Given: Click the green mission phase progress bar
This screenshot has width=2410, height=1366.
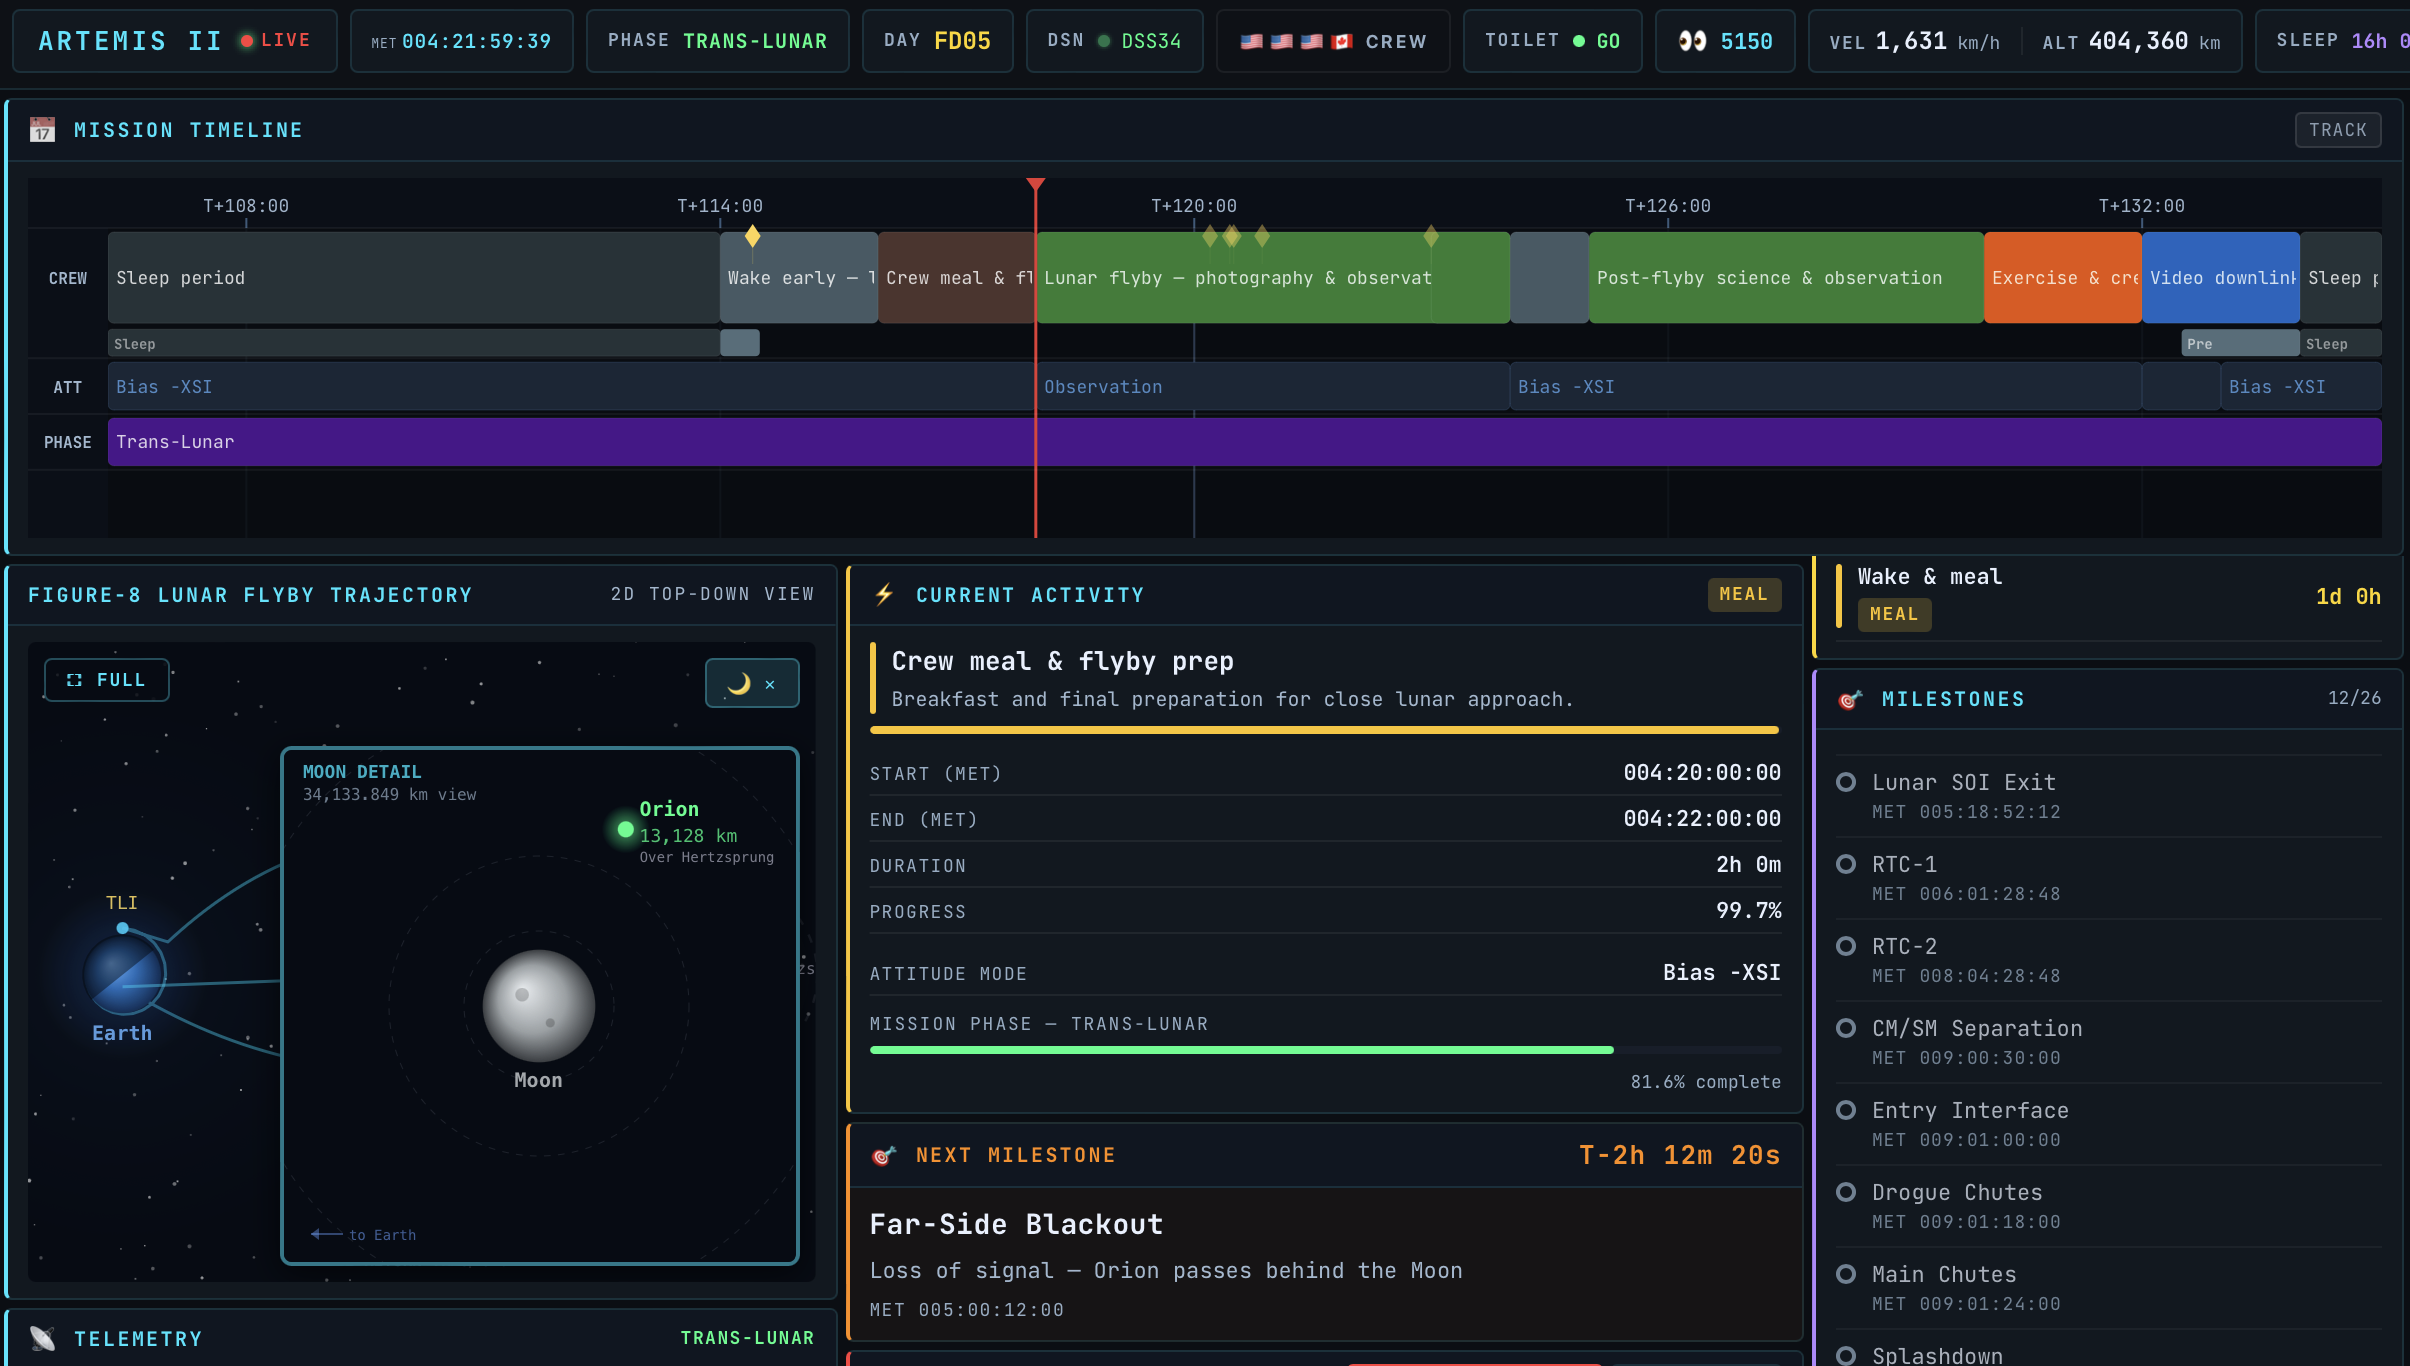Looking at the screenshot, I should (1241, 1050).
